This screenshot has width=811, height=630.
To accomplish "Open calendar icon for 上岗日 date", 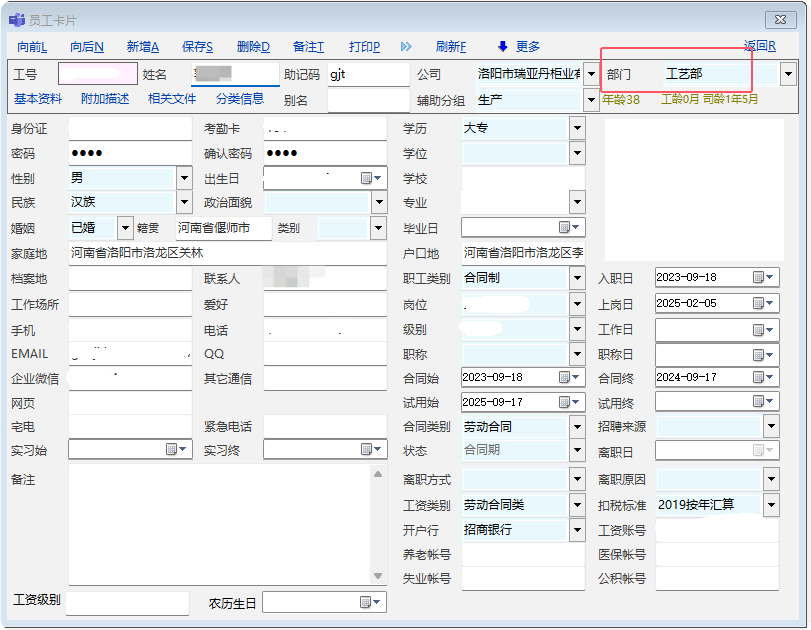I will point(758,303).
